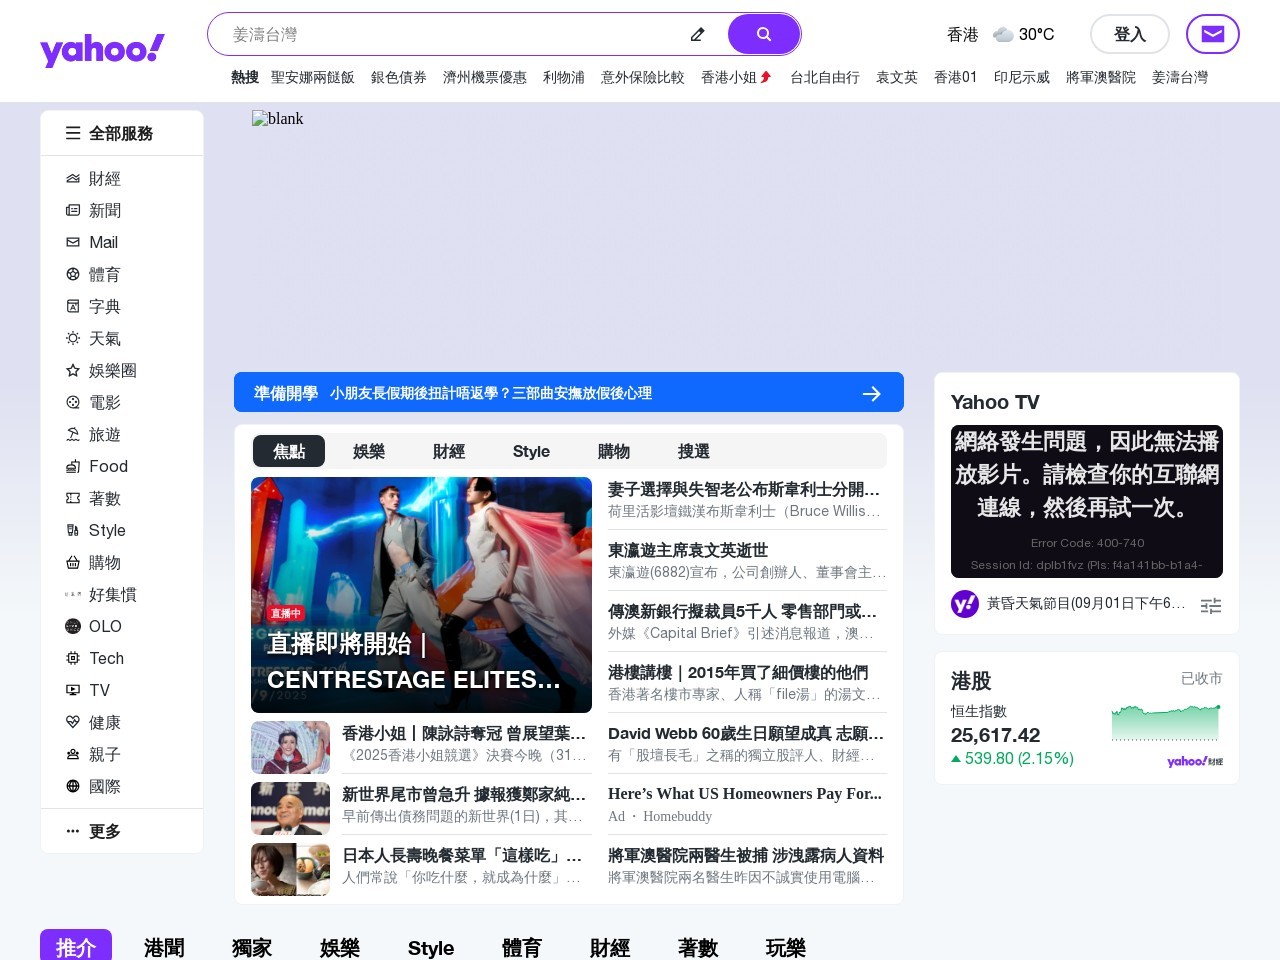Image resolution: width=1280 pixels, height=960 pixels.
Task: Open the 購物 news tab
Action: (x=614, y=451)
